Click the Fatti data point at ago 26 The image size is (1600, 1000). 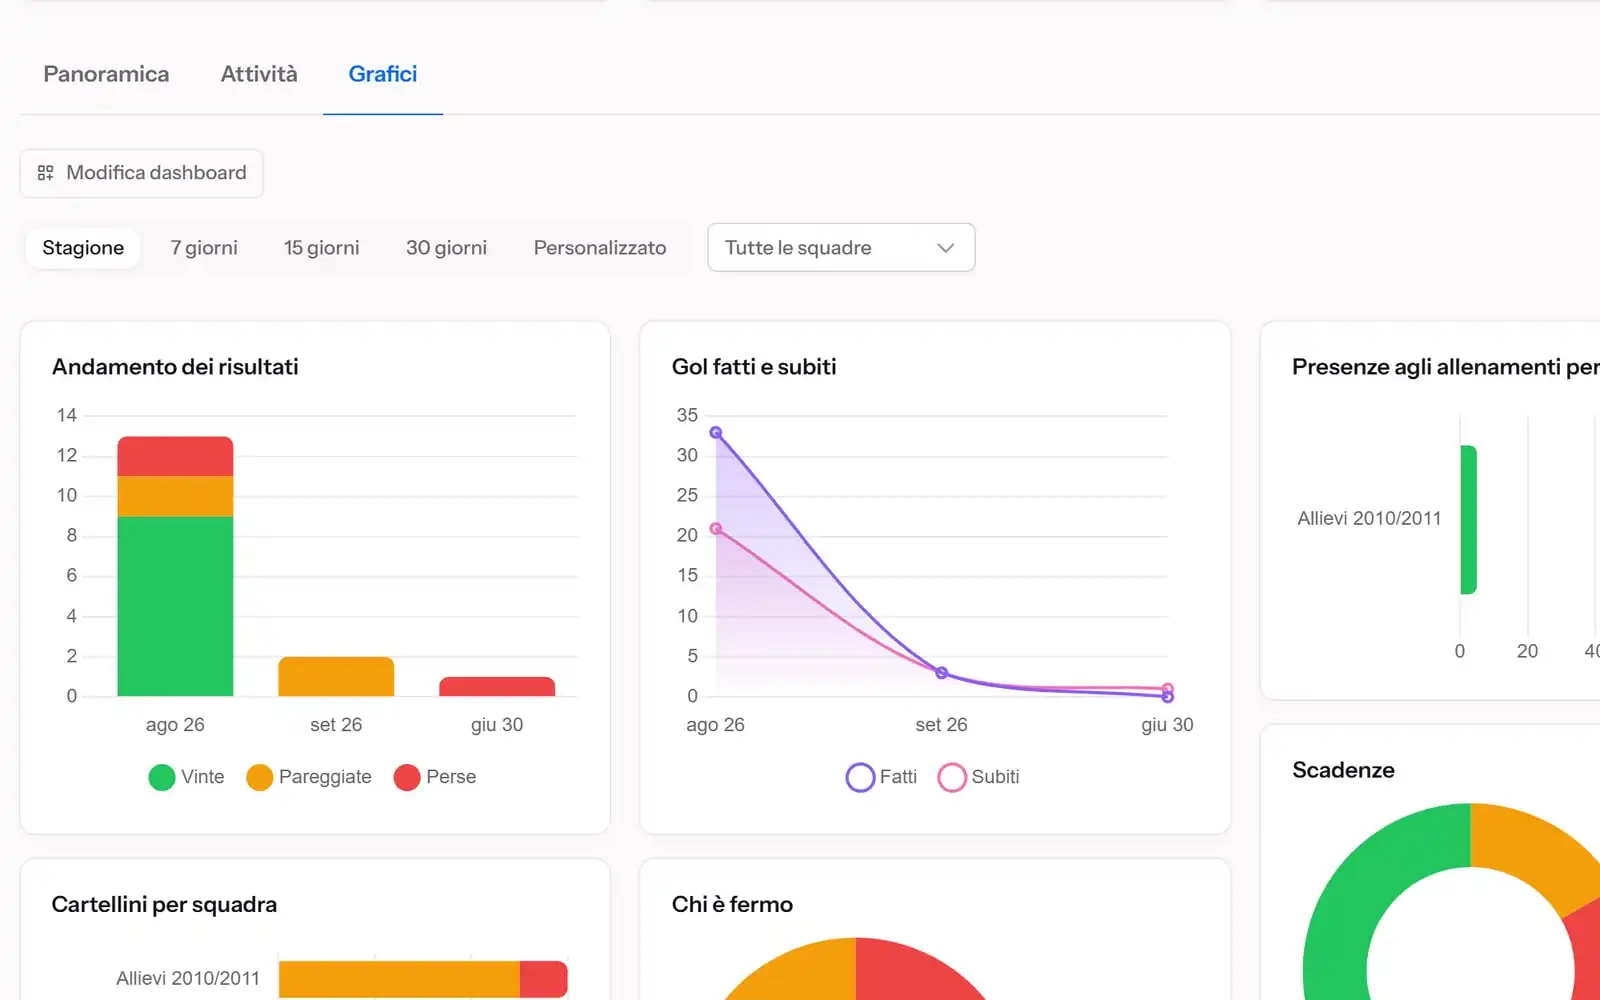(716, 433)
